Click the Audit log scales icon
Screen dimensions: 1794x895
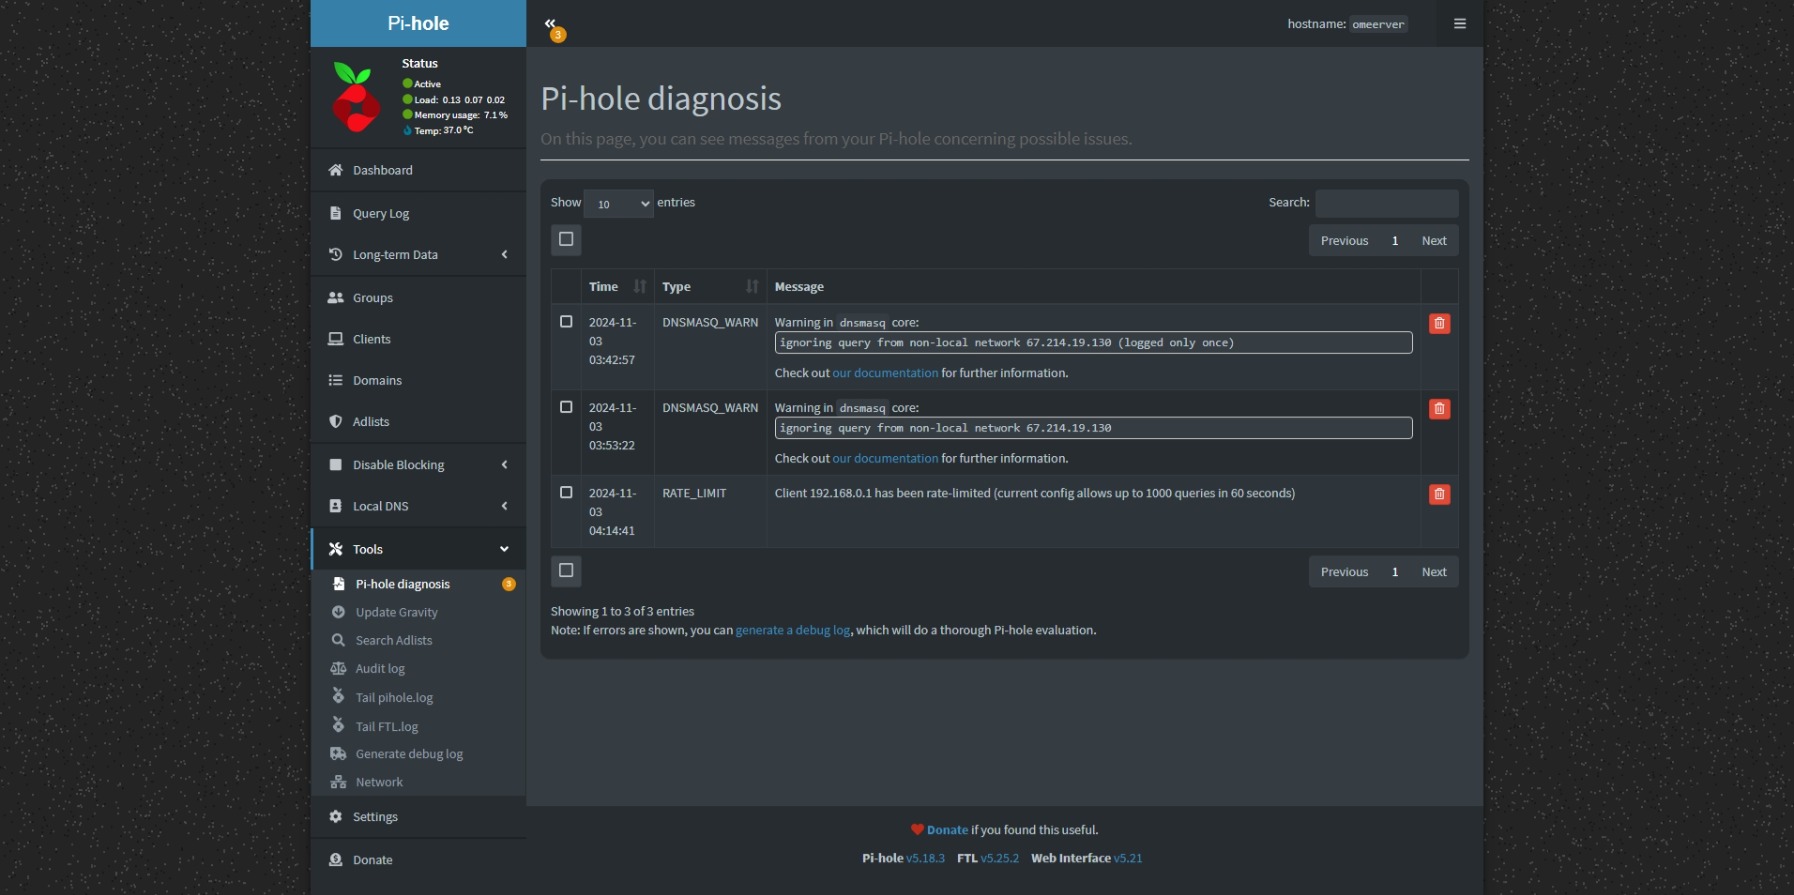click(338, 668)
